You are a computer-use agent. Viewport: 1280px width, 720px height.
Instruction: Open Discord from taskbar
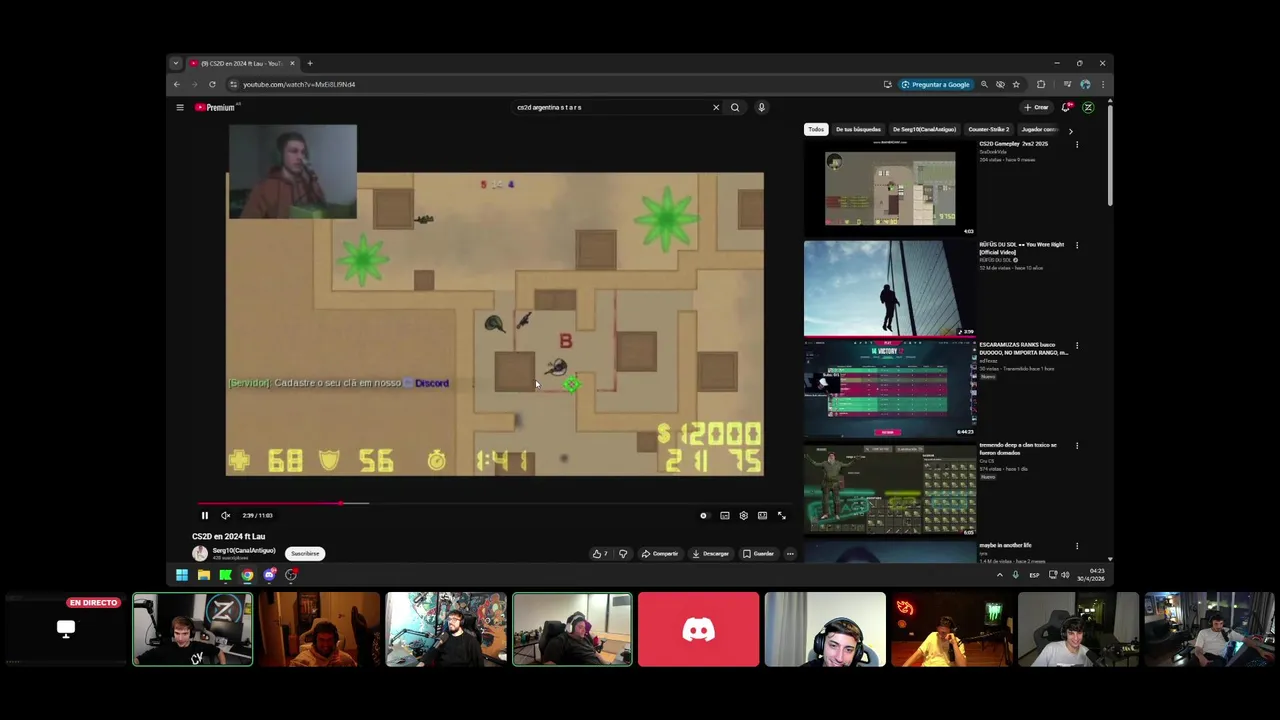point(269,575)
